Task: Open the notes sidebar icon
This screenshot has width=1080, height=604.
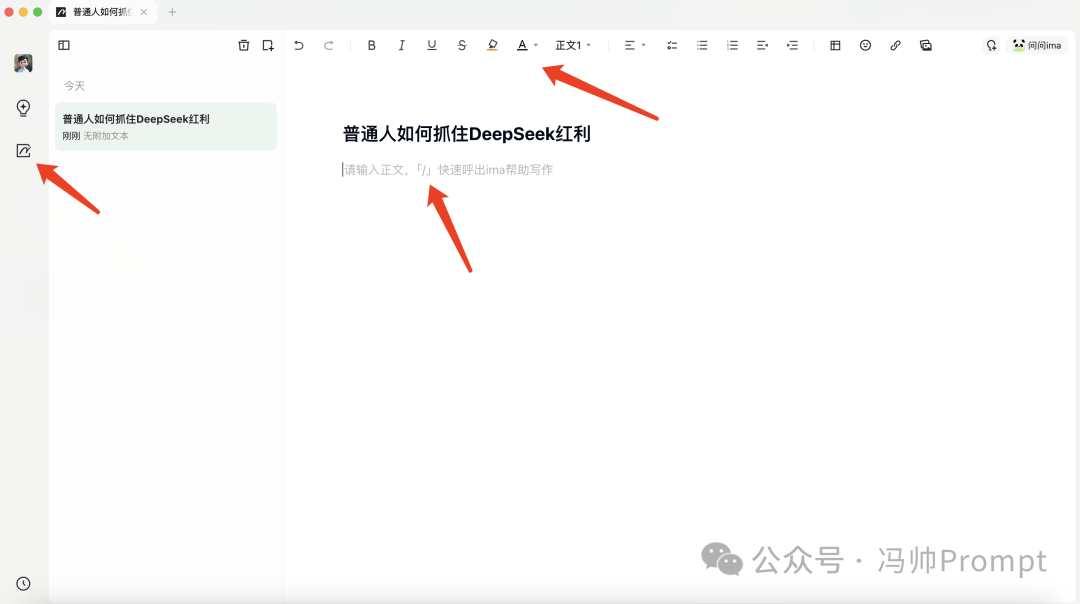Action: click(x=23, y=151)
